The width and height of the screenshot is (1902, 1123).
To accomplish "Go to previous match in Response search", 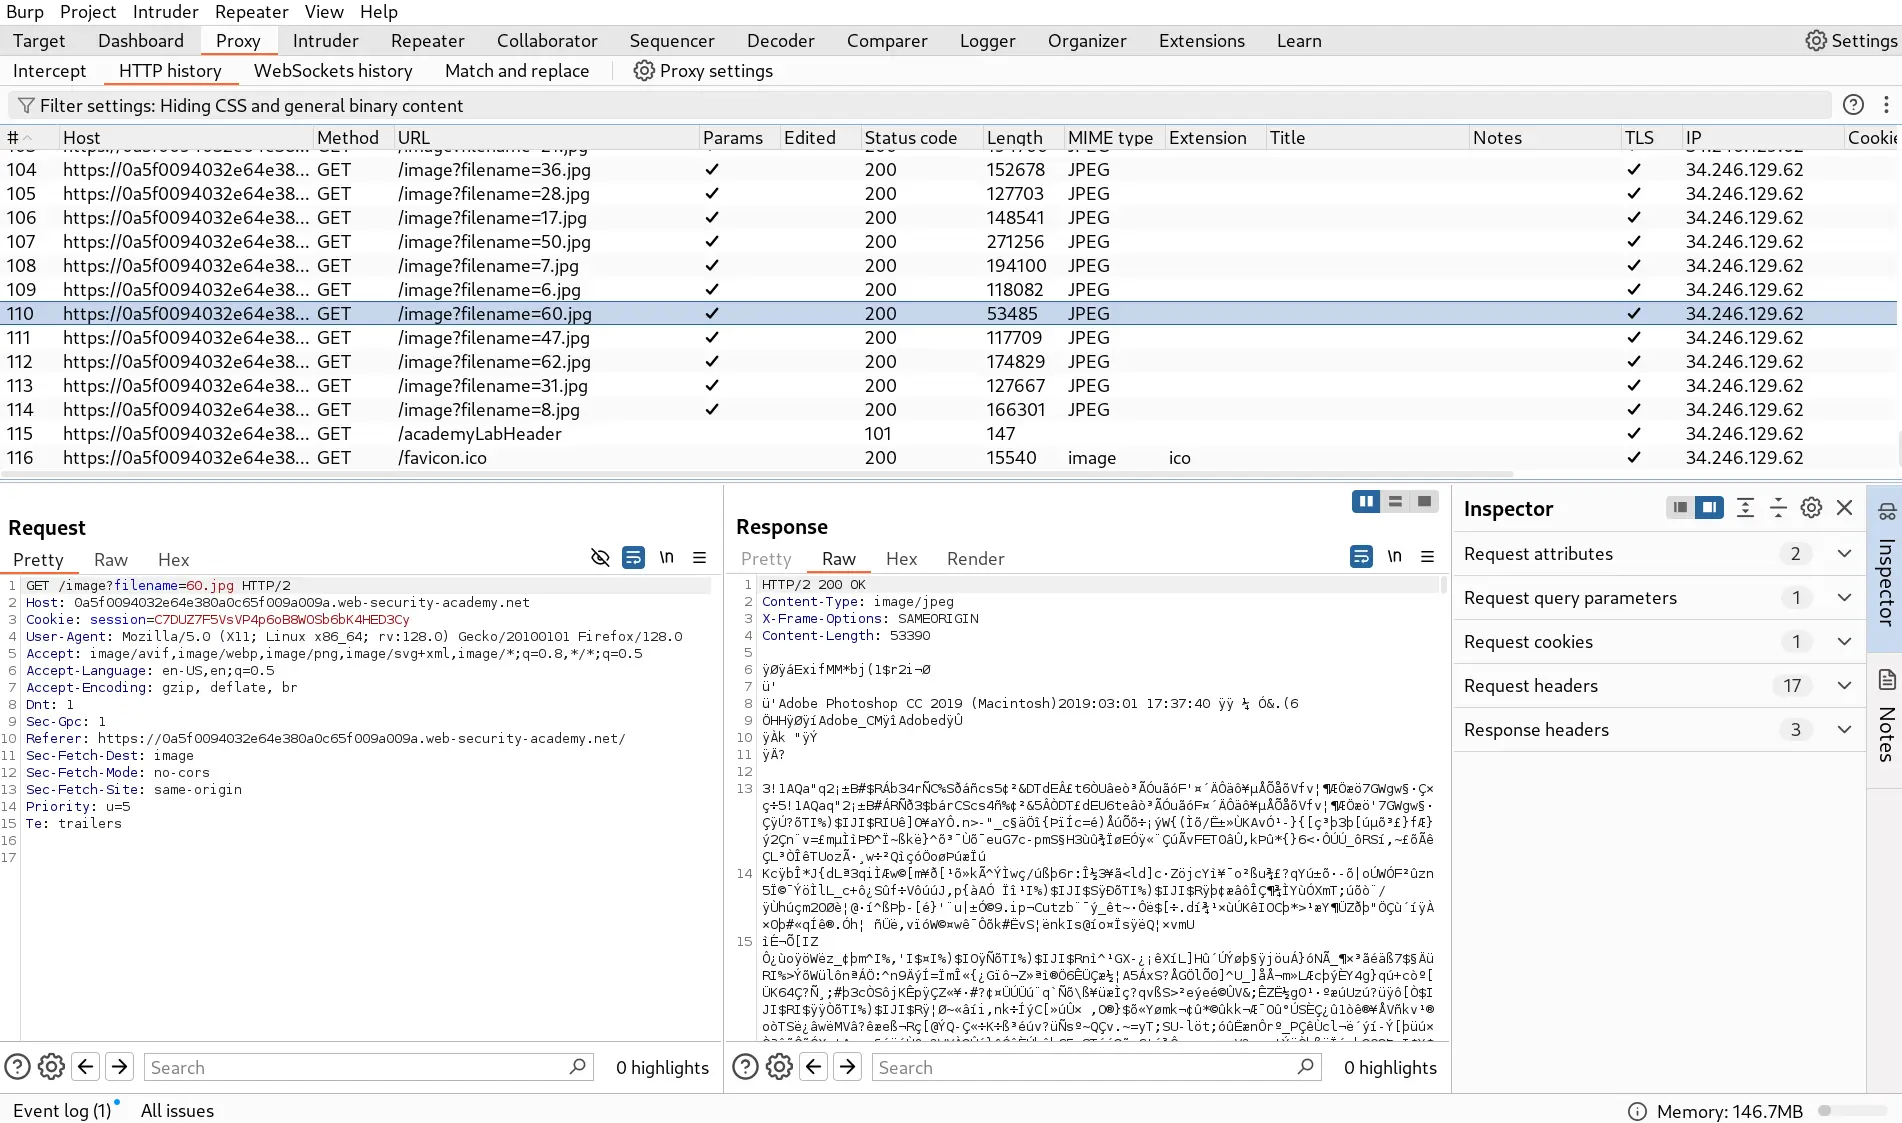I will 814,1067.
